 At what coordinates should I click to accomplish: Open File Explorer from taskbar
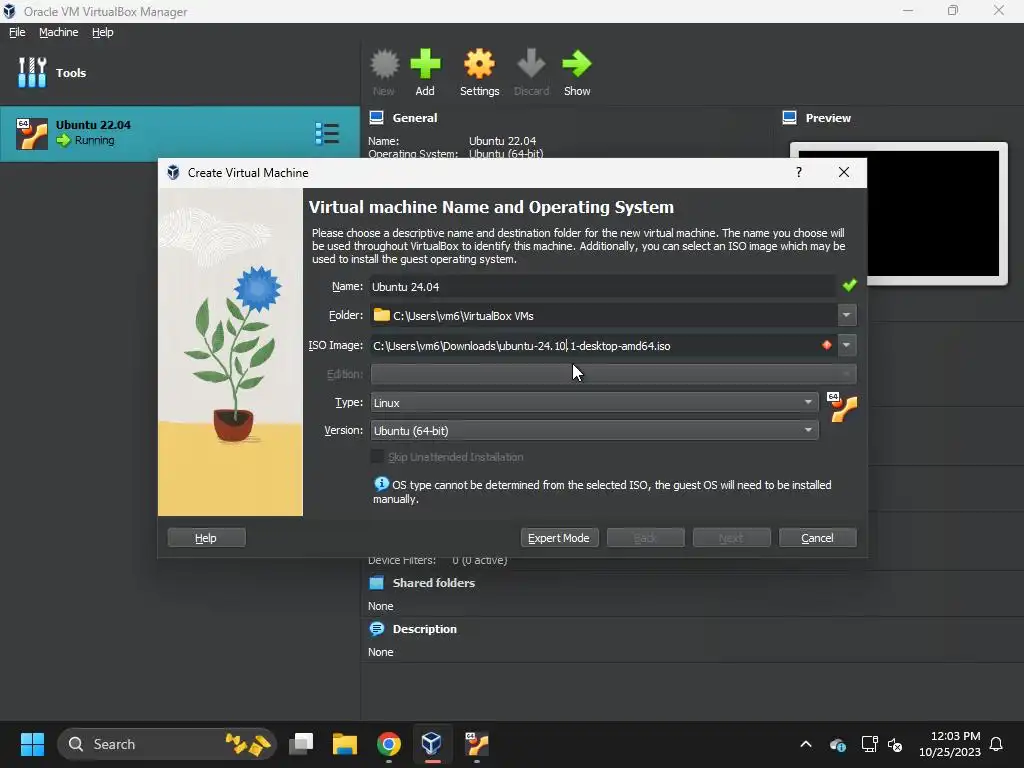[345, 744]
